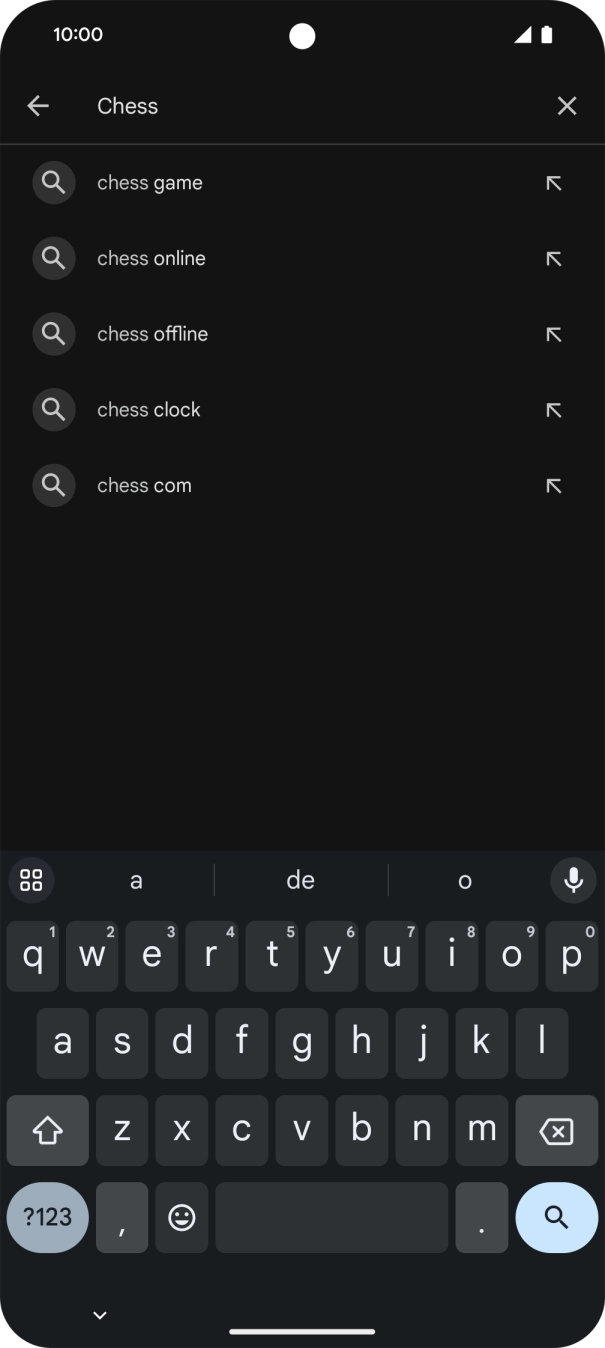This screenshot has width=605, height=1348.
Task: Open the Gboard apps grid icon
Action: (x=31, y=880)
